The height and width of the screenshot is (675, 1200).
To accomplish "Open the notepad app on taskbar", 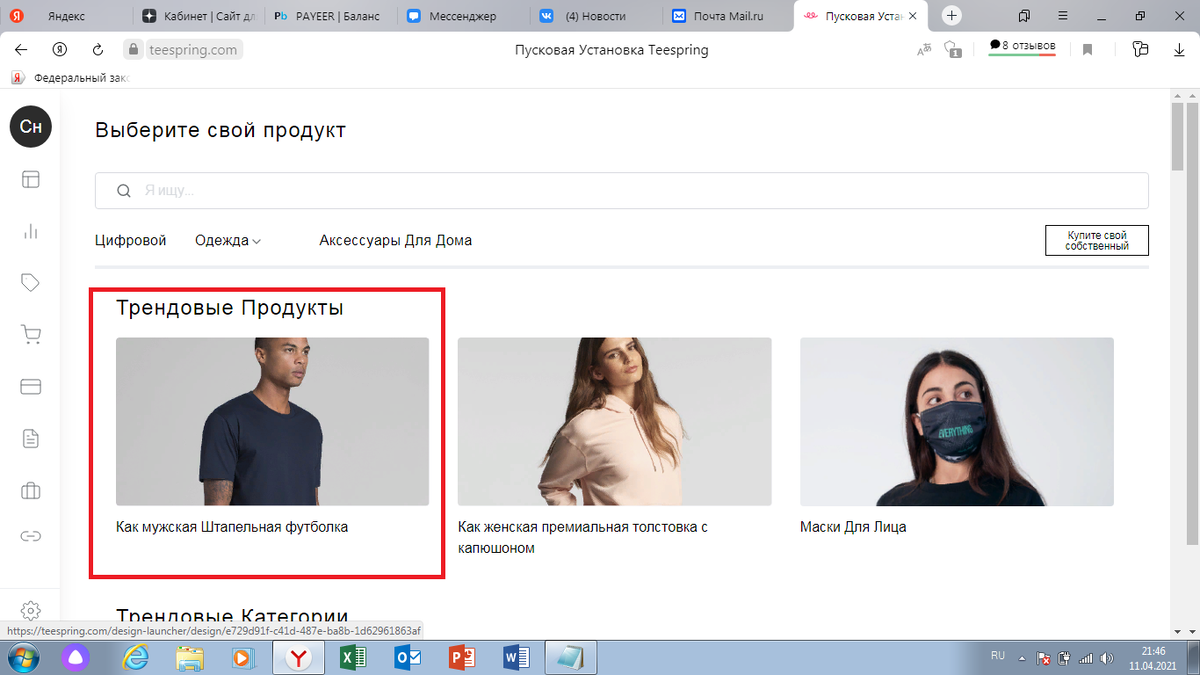I will [571, 657].
